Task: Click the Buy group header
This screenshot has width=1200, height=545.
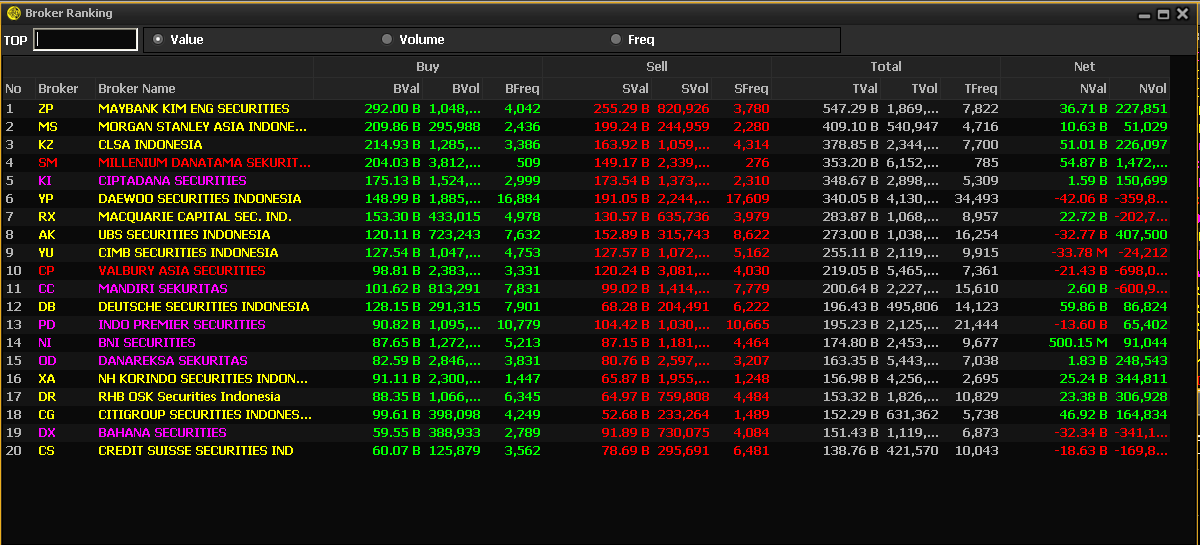Action: pyautogui.click(x=428, y=67)
